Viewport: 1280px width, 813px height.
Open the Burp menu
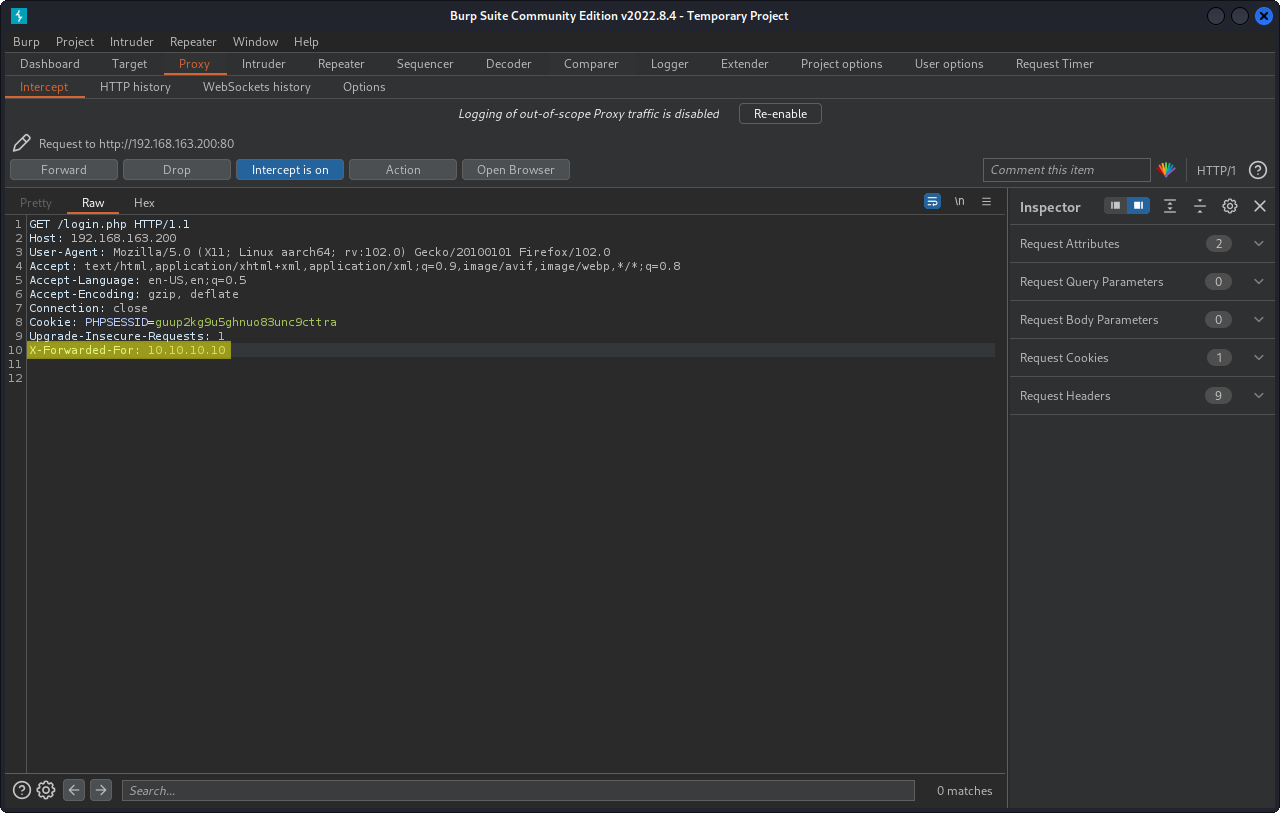26,42
